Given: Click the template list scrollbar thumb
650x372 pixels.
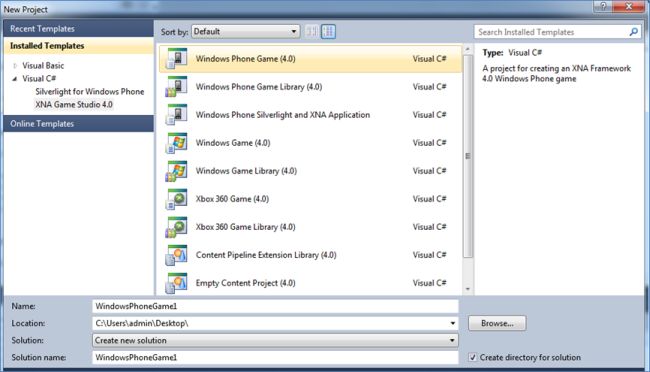Looking at the screenshot, I should pos(468,156).
